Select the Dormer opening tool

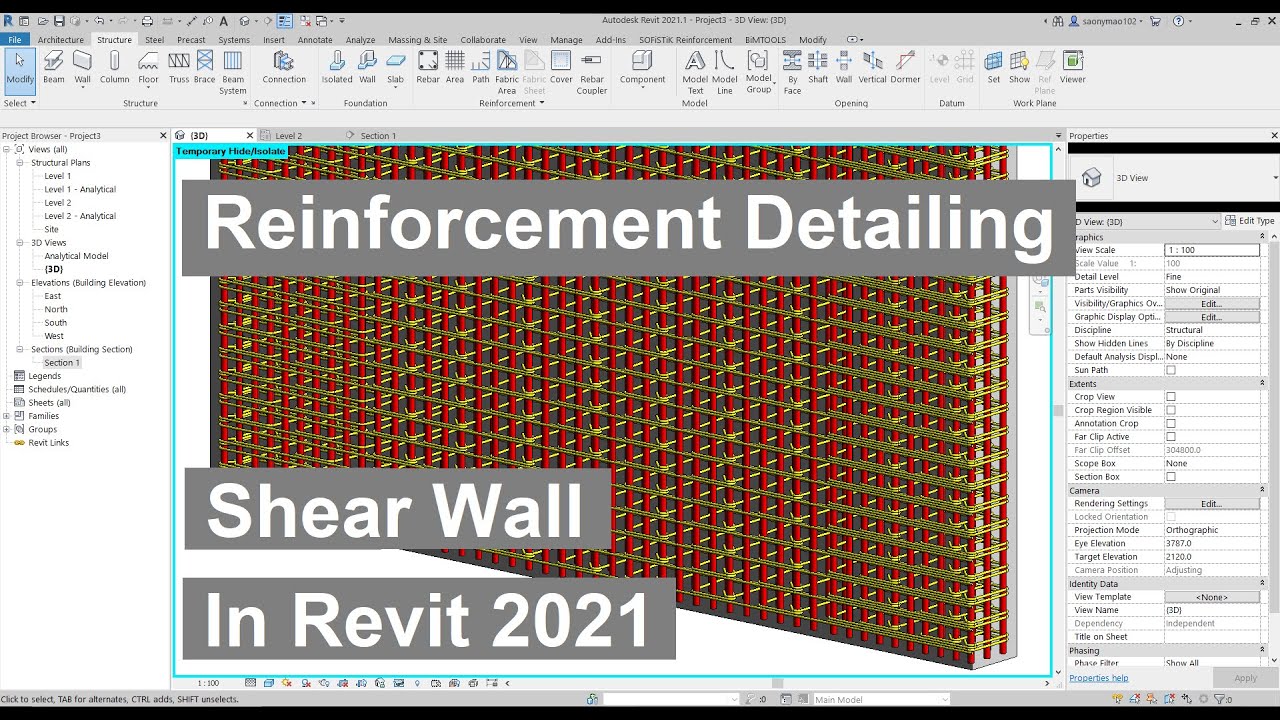pos(905,68)
